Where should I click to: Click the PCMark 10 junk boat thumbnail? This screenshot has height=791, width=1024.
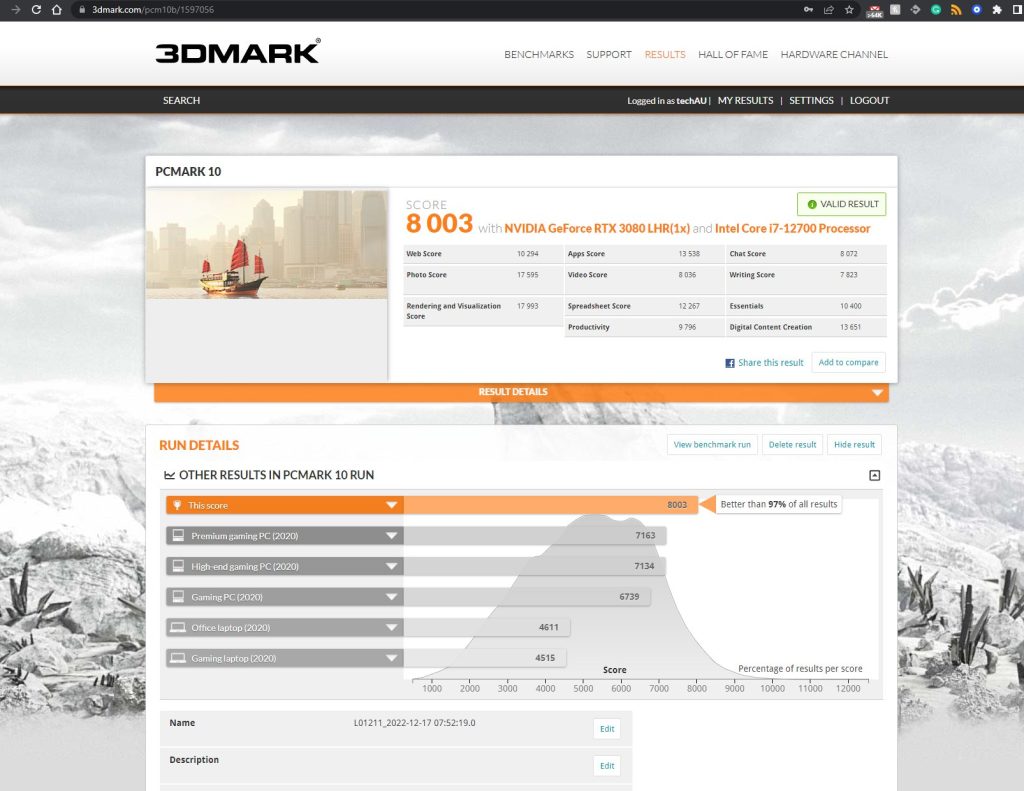click(x=267, y=244)
